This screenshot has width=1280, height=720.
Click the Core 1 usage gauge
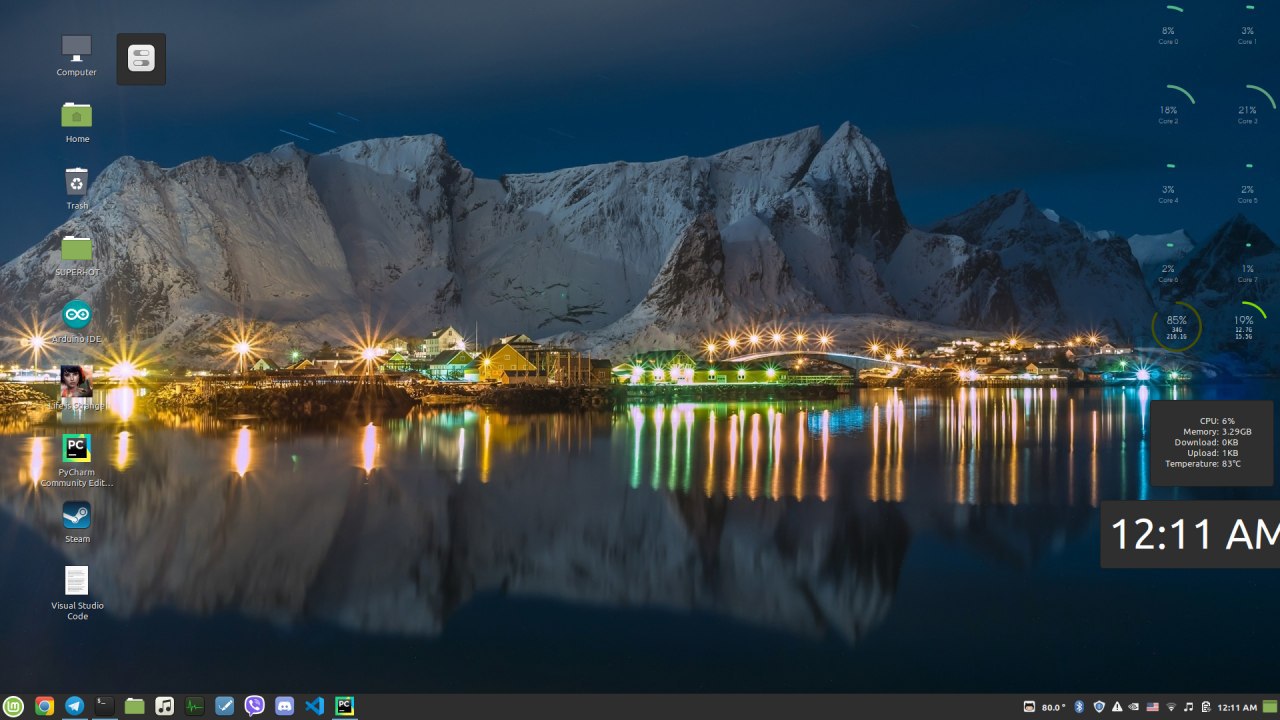(x=1248, y=27)
